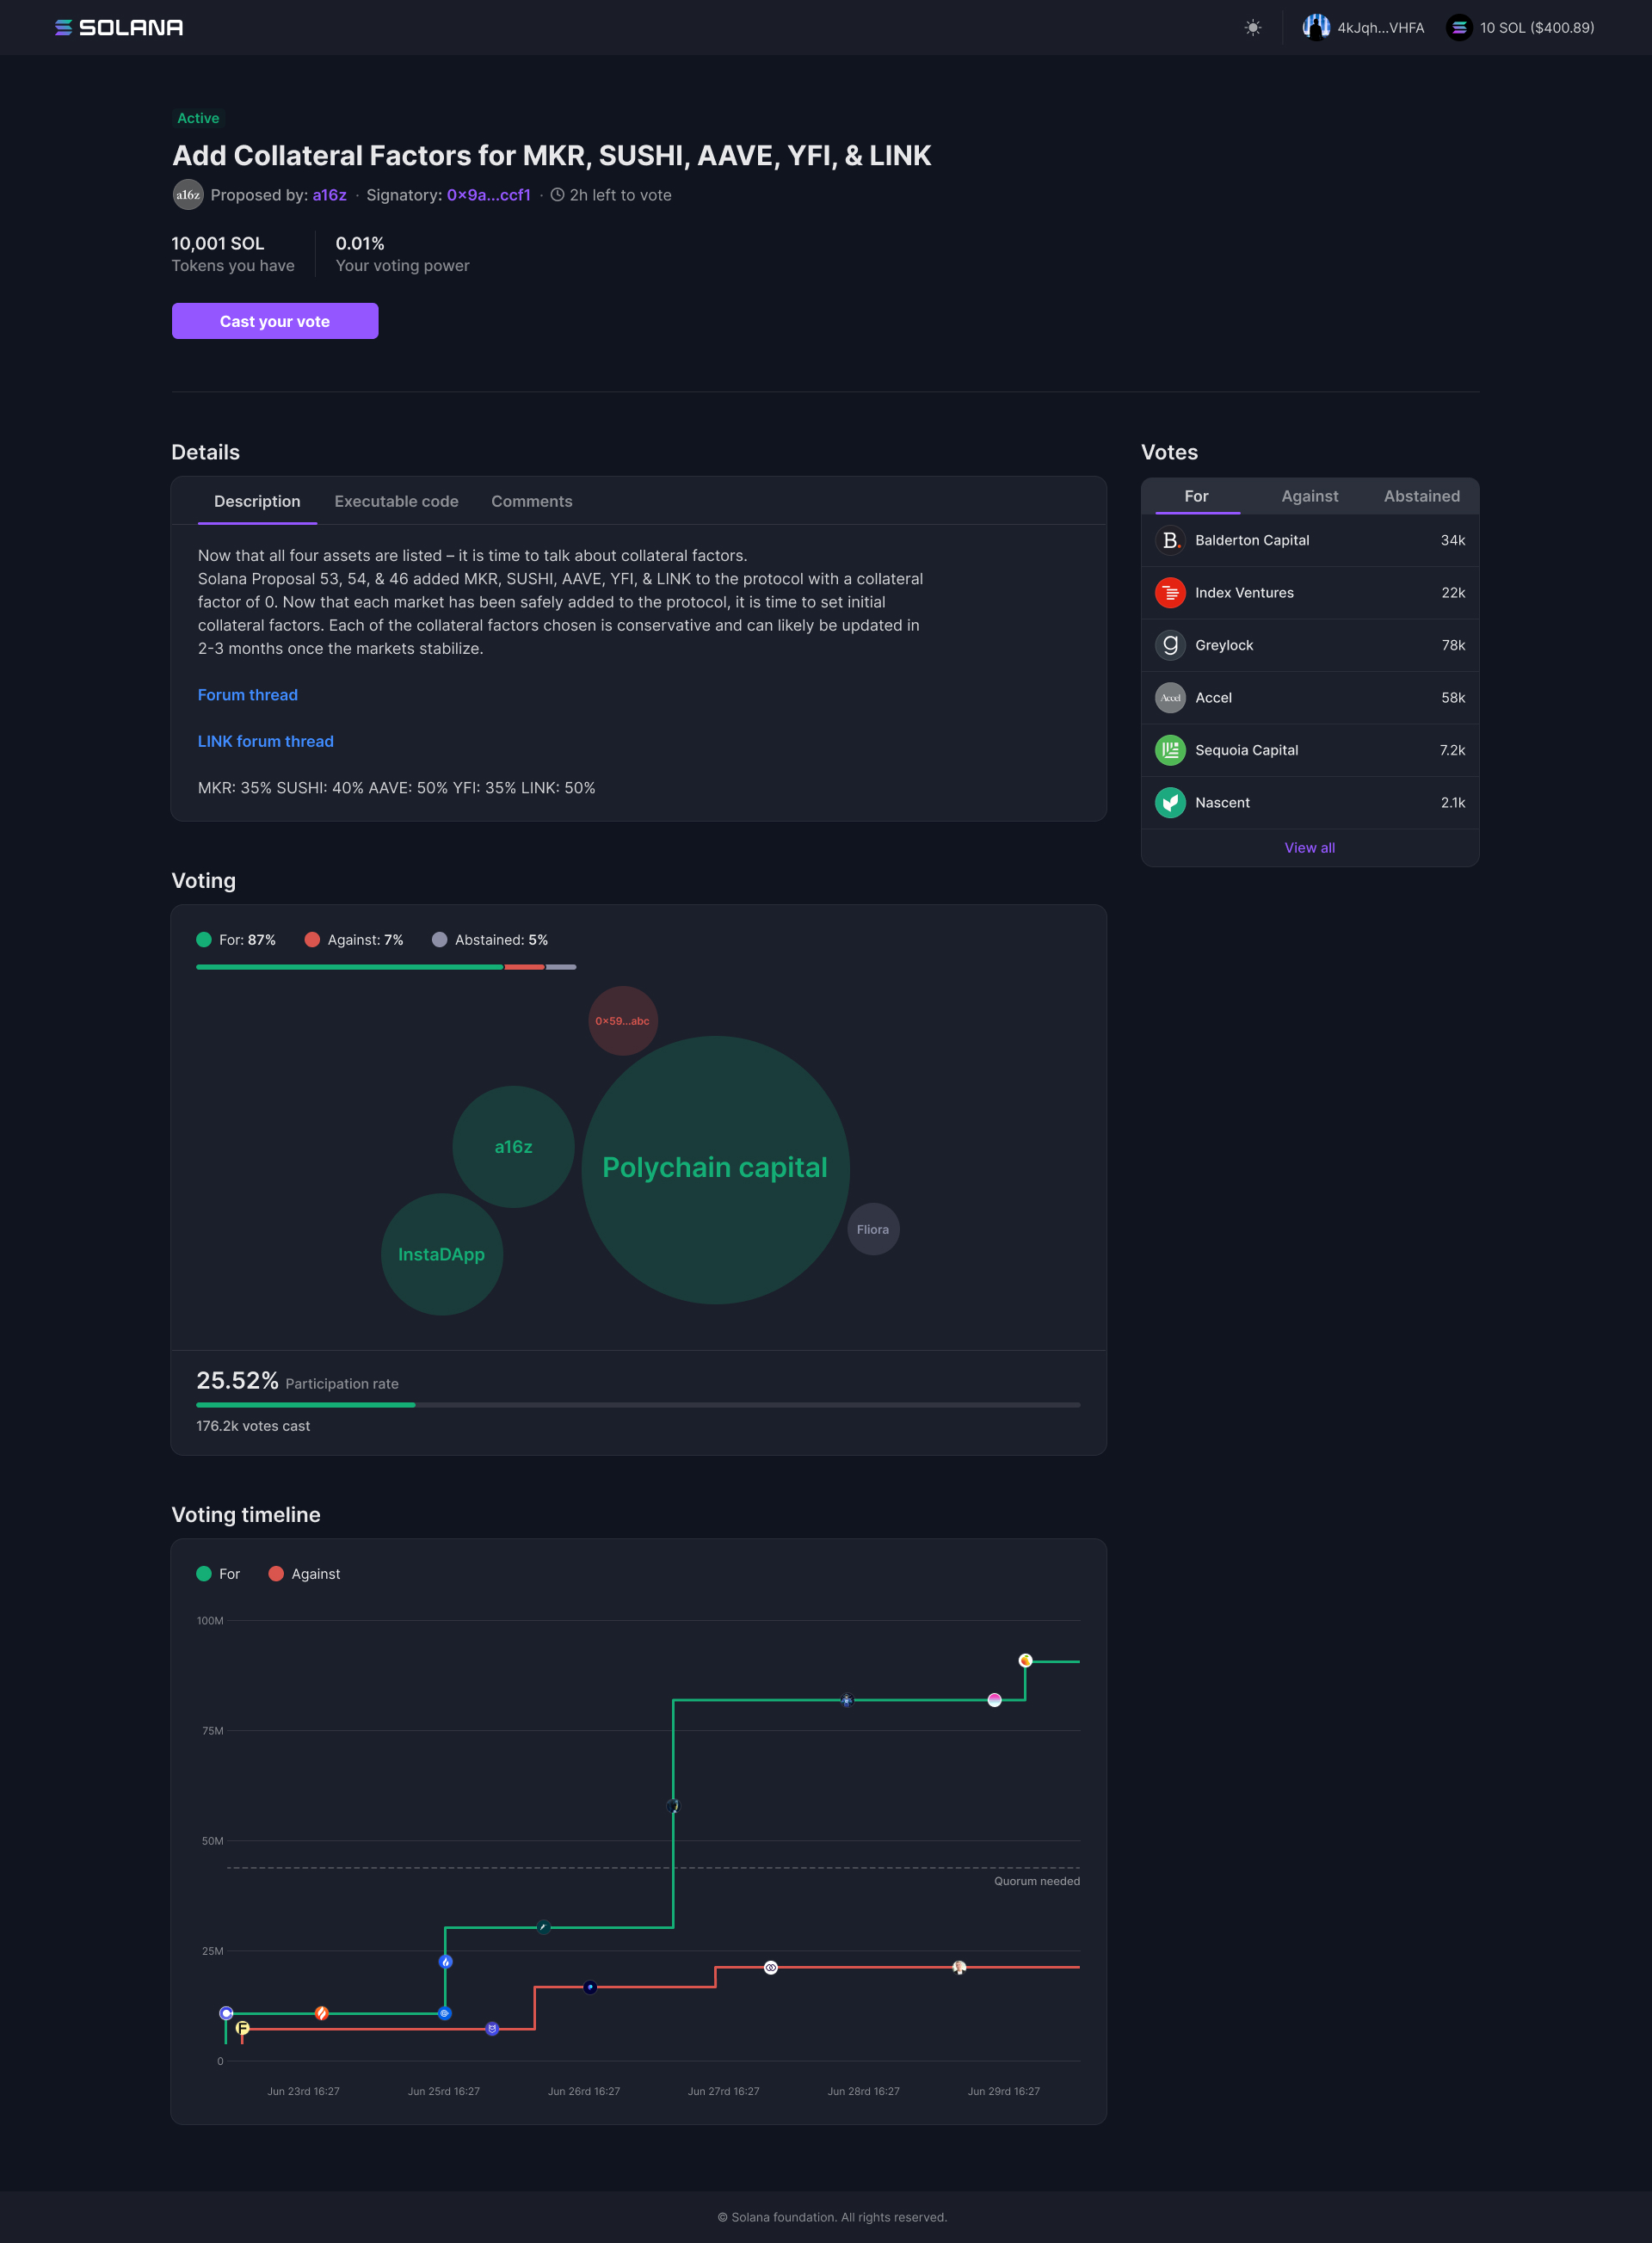Click the vote distribution bar

pos(386,967)
